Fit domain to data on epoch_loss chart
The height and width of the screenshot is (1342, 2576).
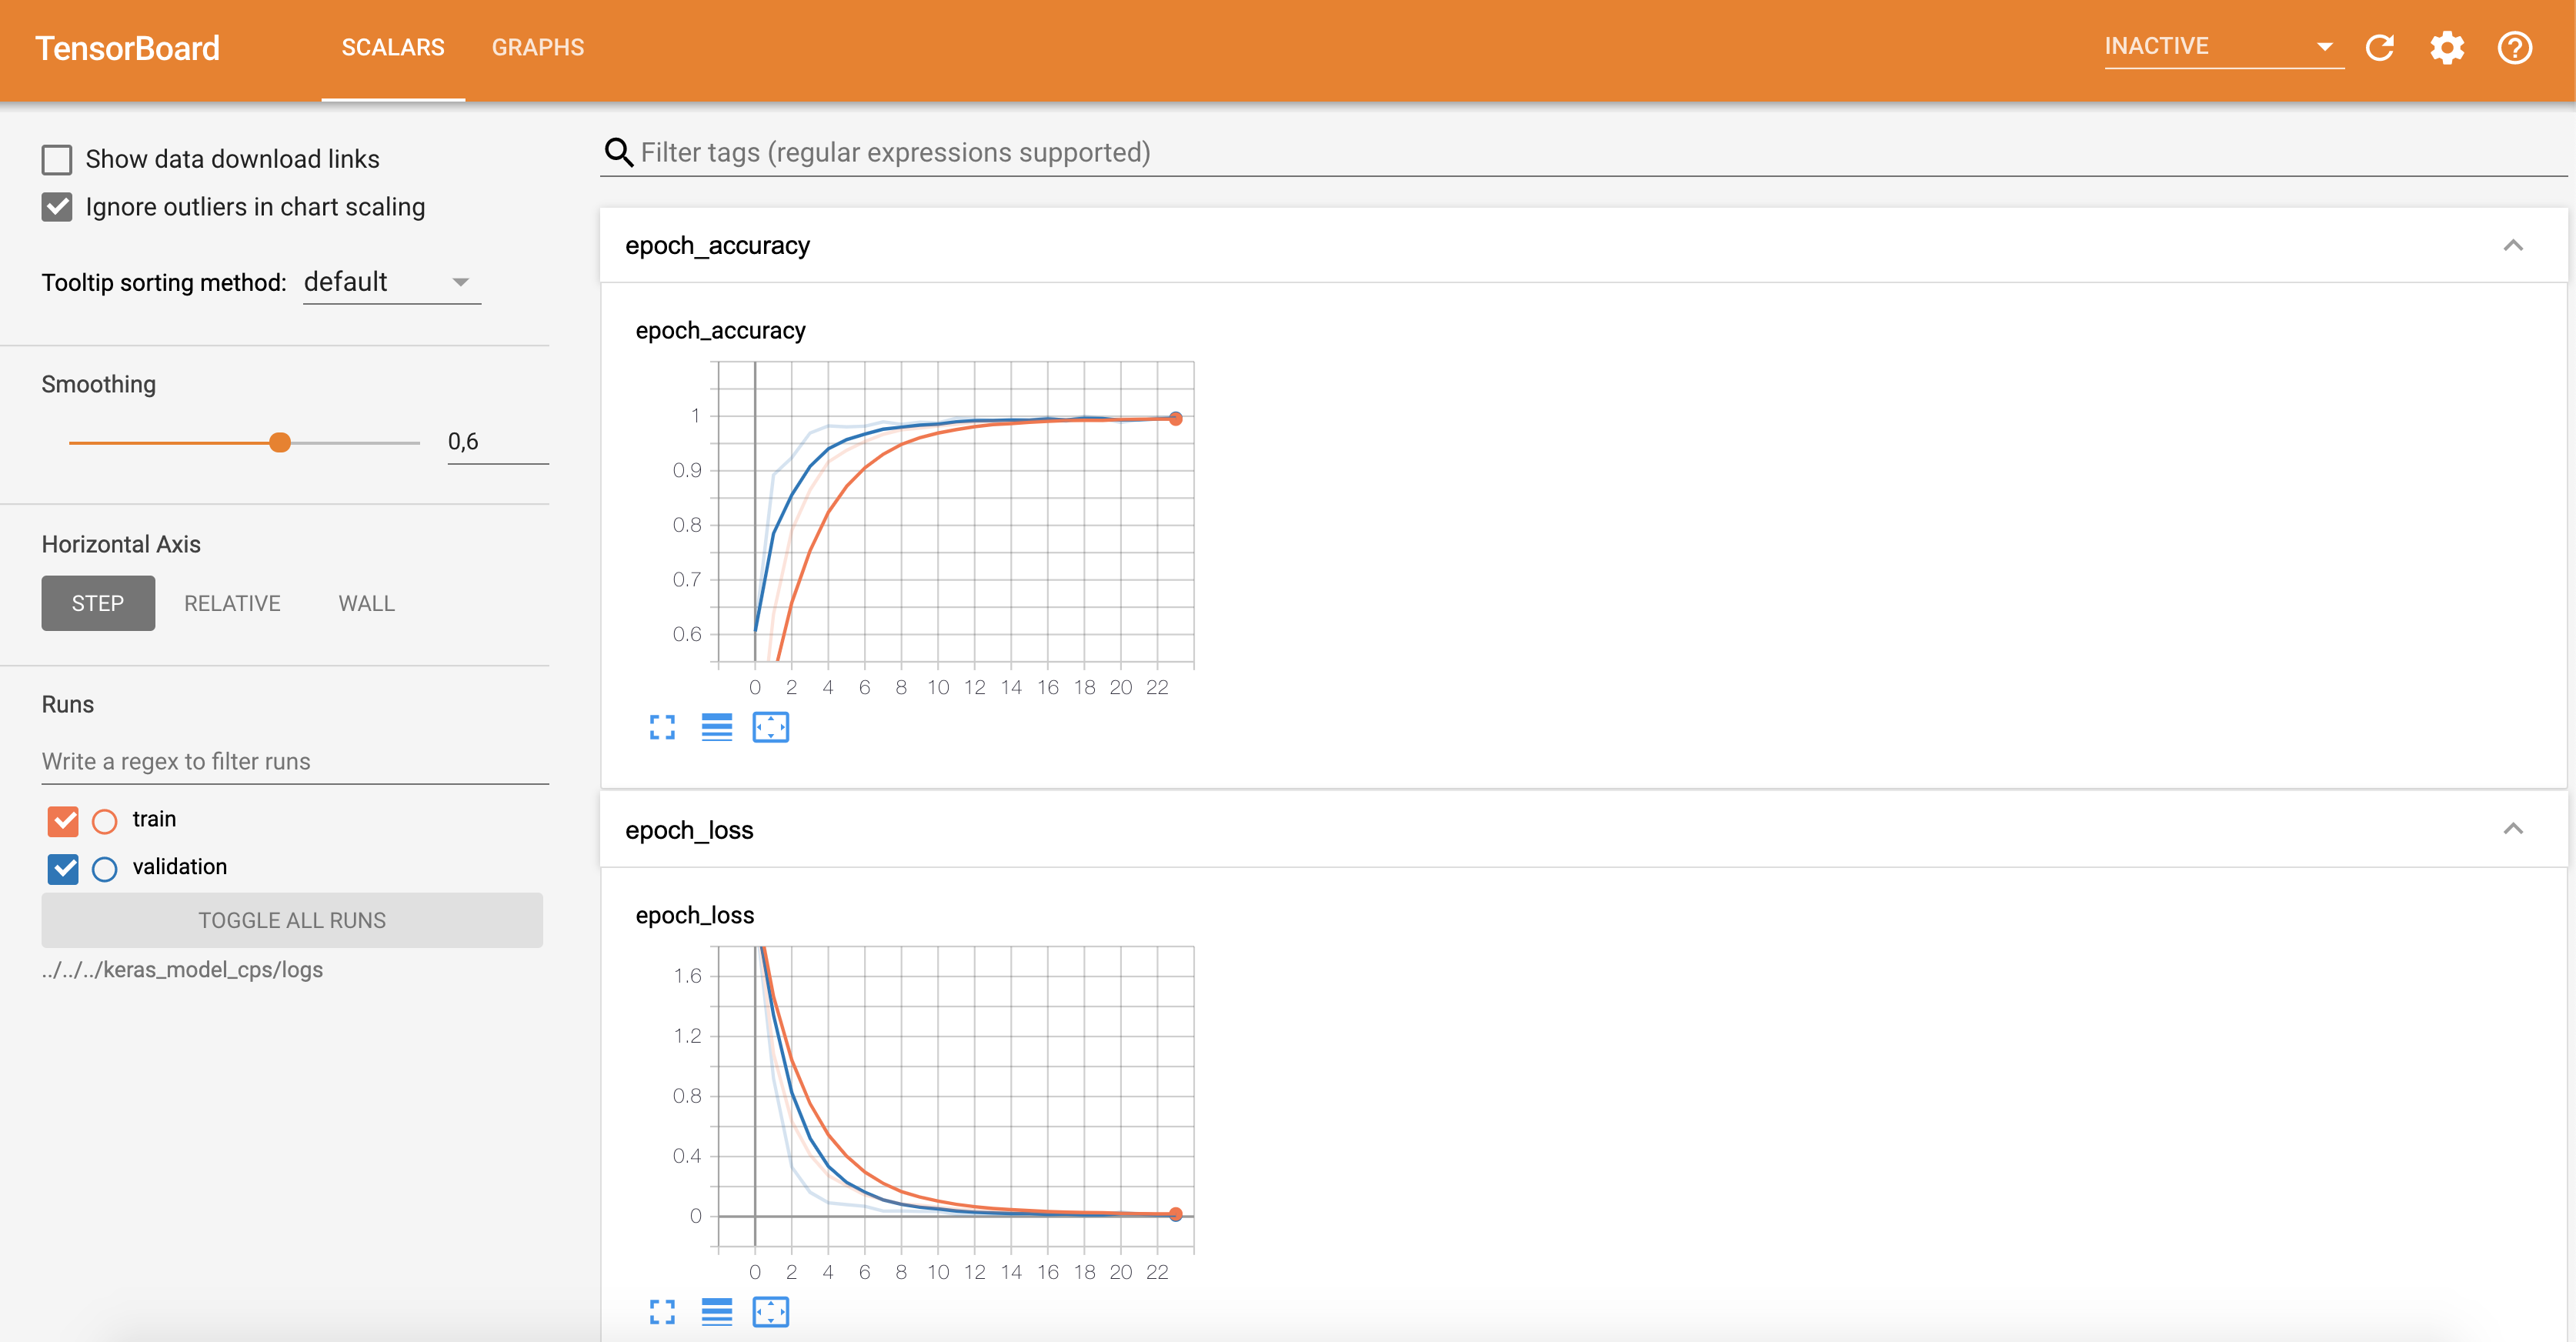coord(770,1311)
